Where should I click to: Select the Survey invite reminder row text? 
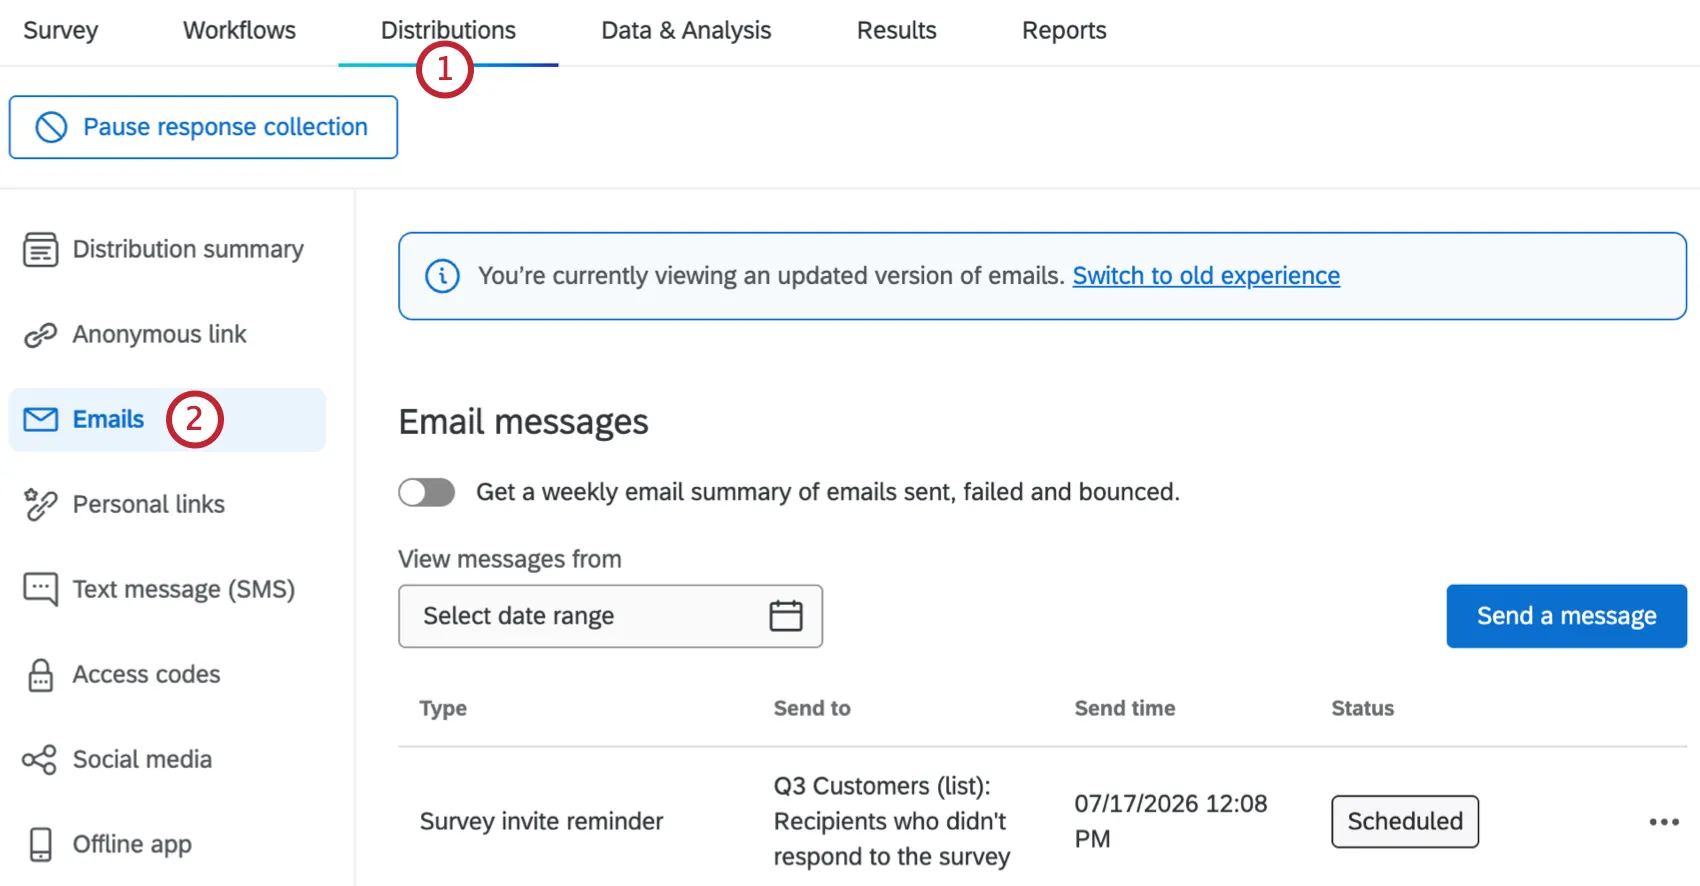(x=541, y=822)
